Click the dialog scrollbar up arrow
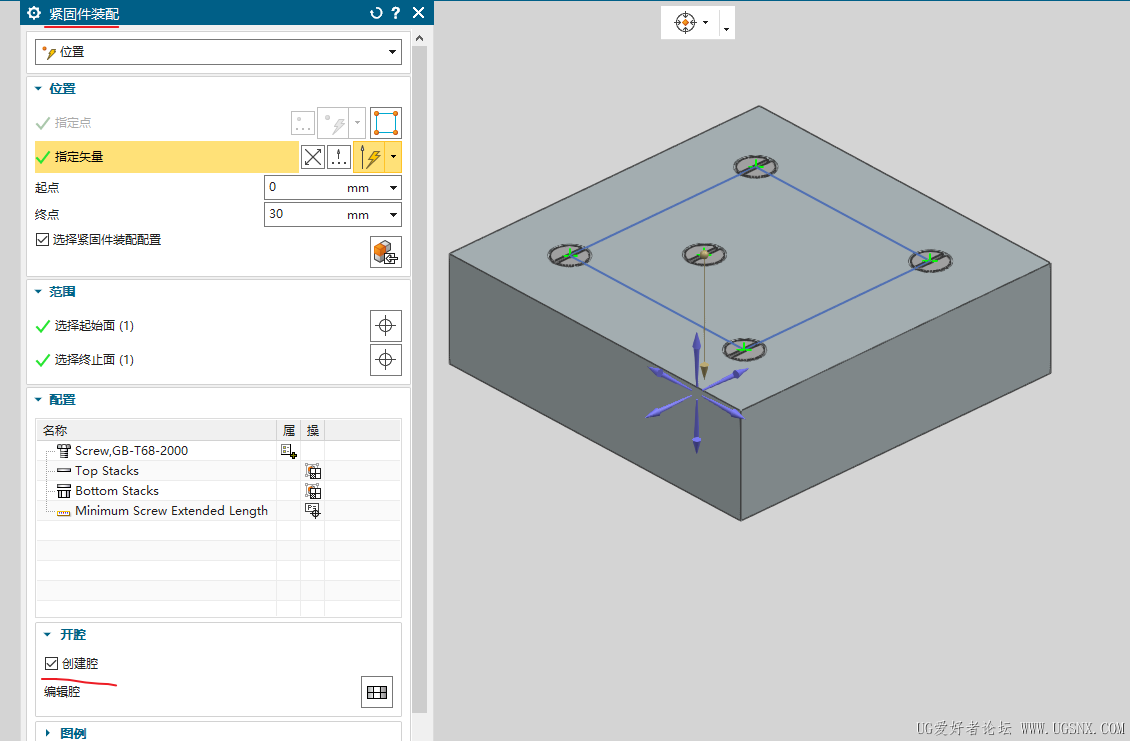1130x741 pixels. (419, 38)
